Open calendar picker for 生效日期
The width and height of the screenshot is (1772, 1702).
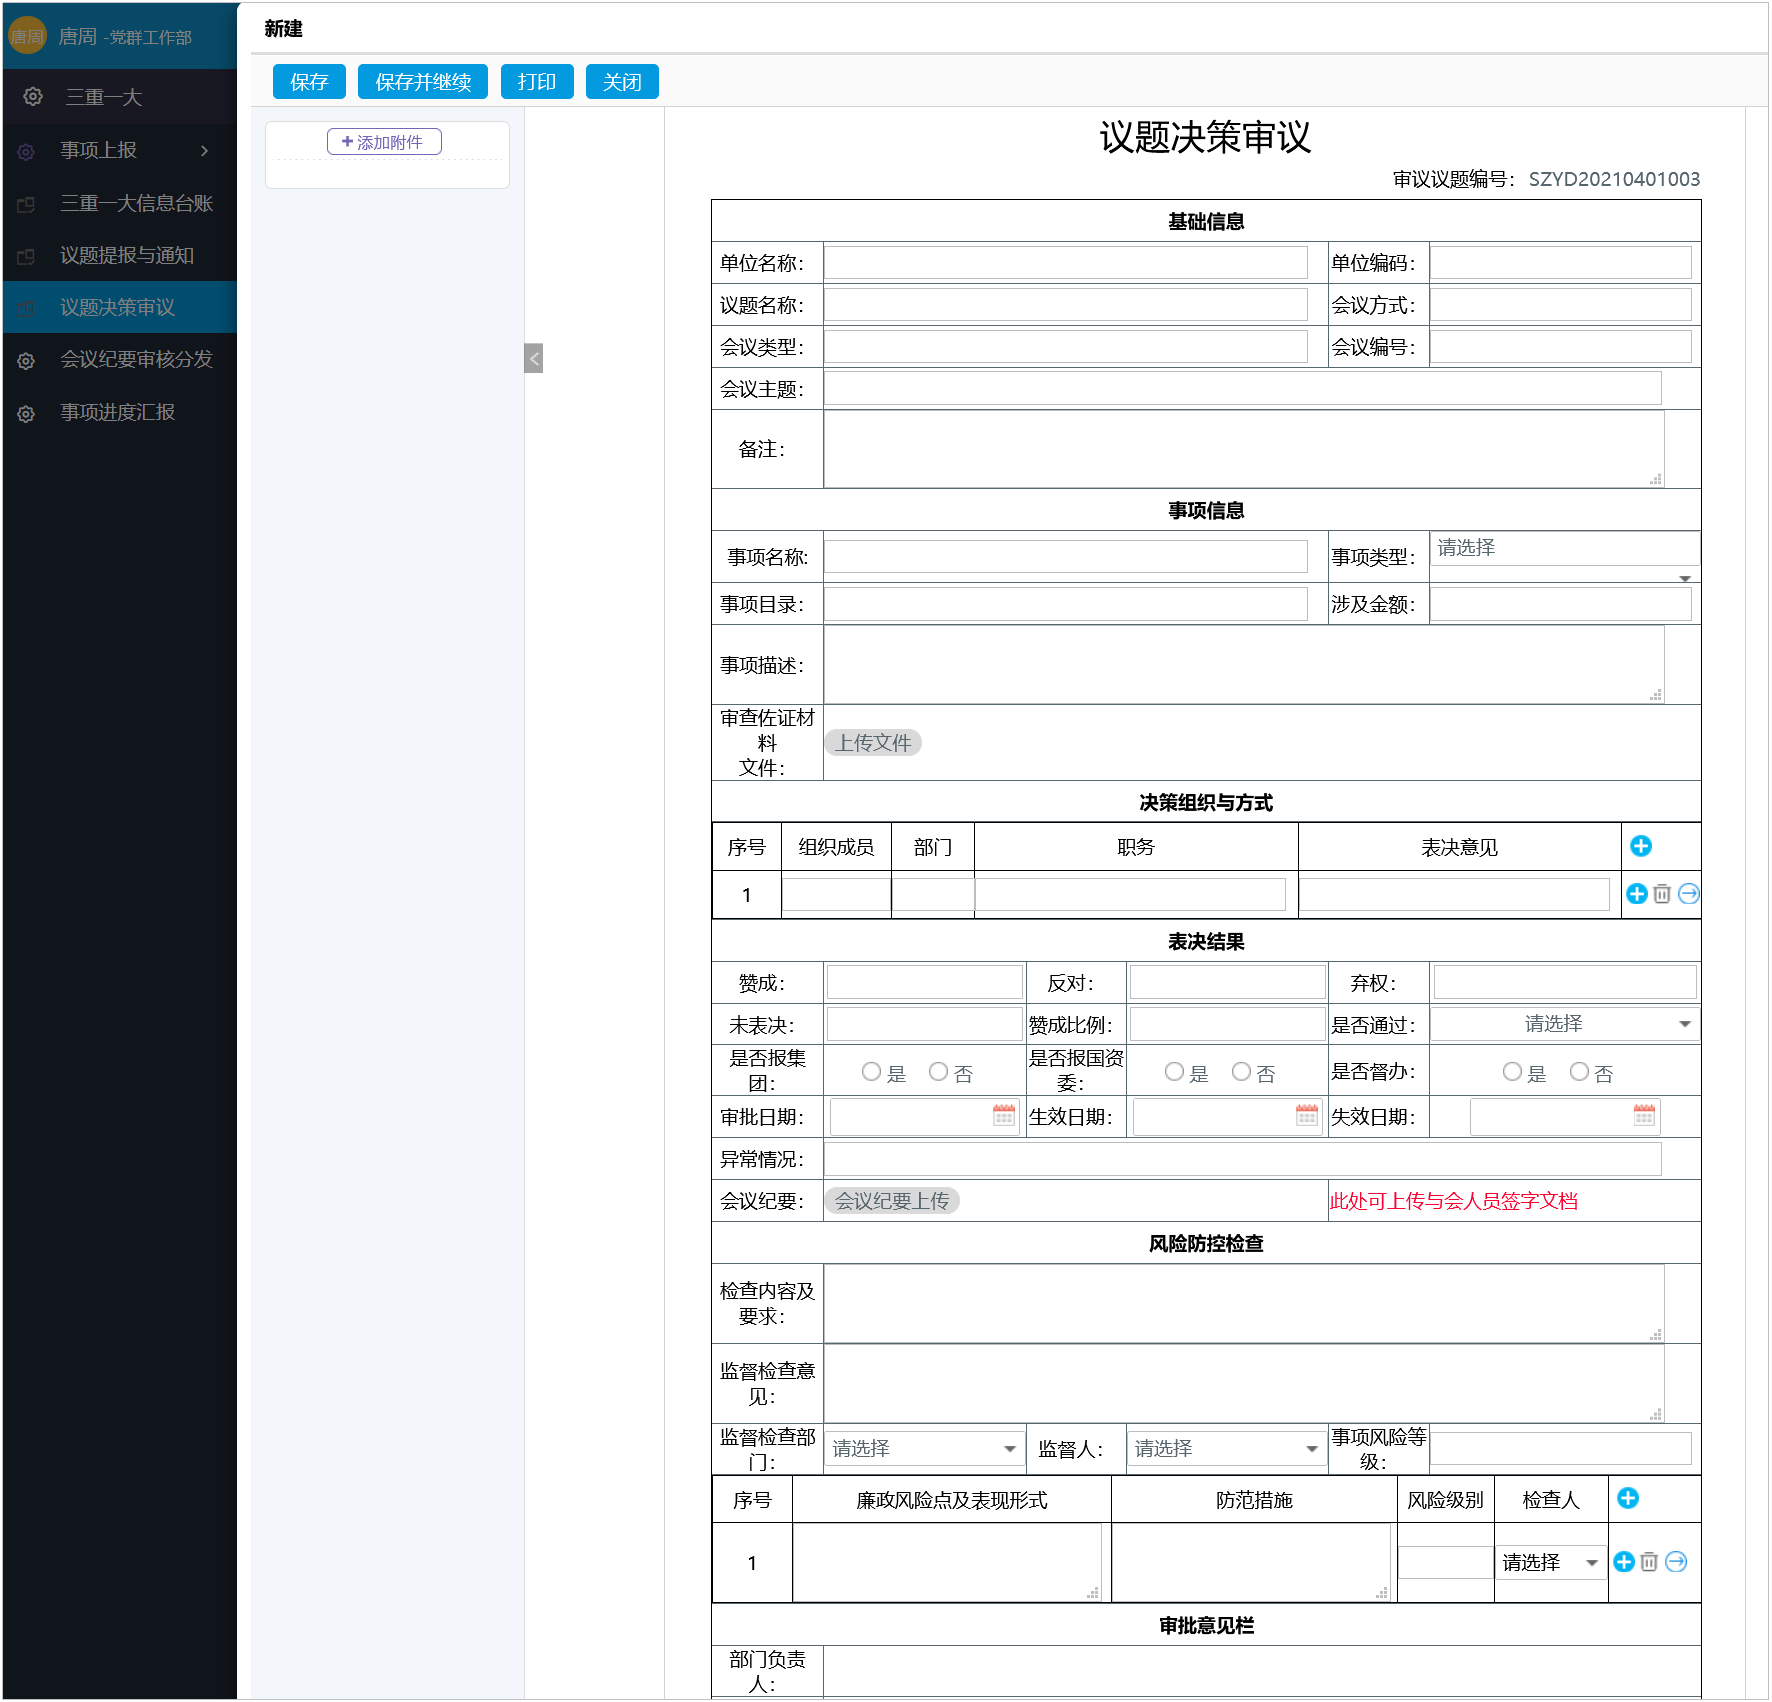click(1306, 1115)
